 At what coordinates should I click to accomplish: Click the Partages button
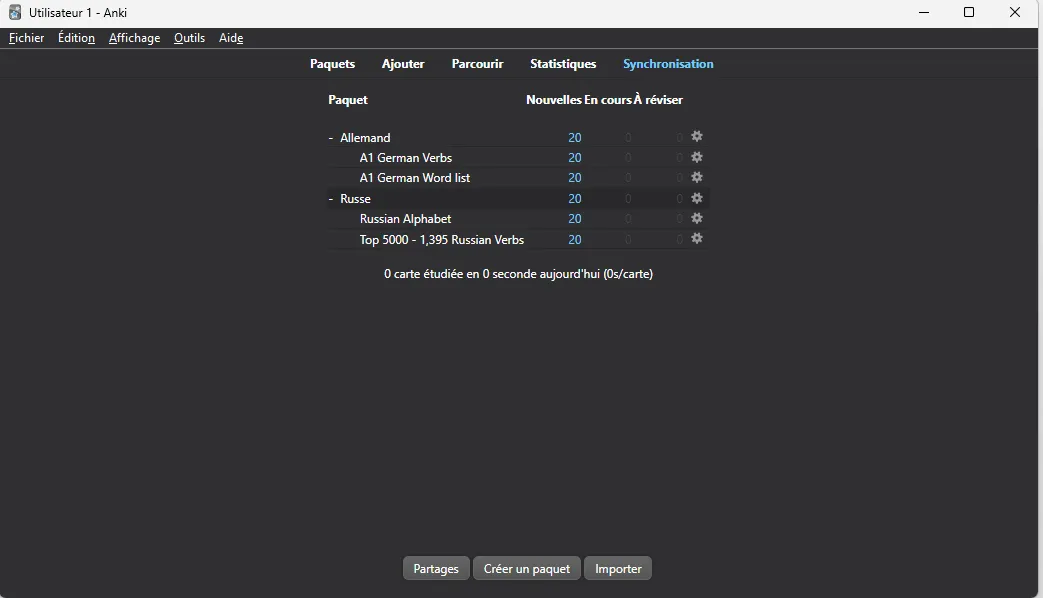(436, 568)
